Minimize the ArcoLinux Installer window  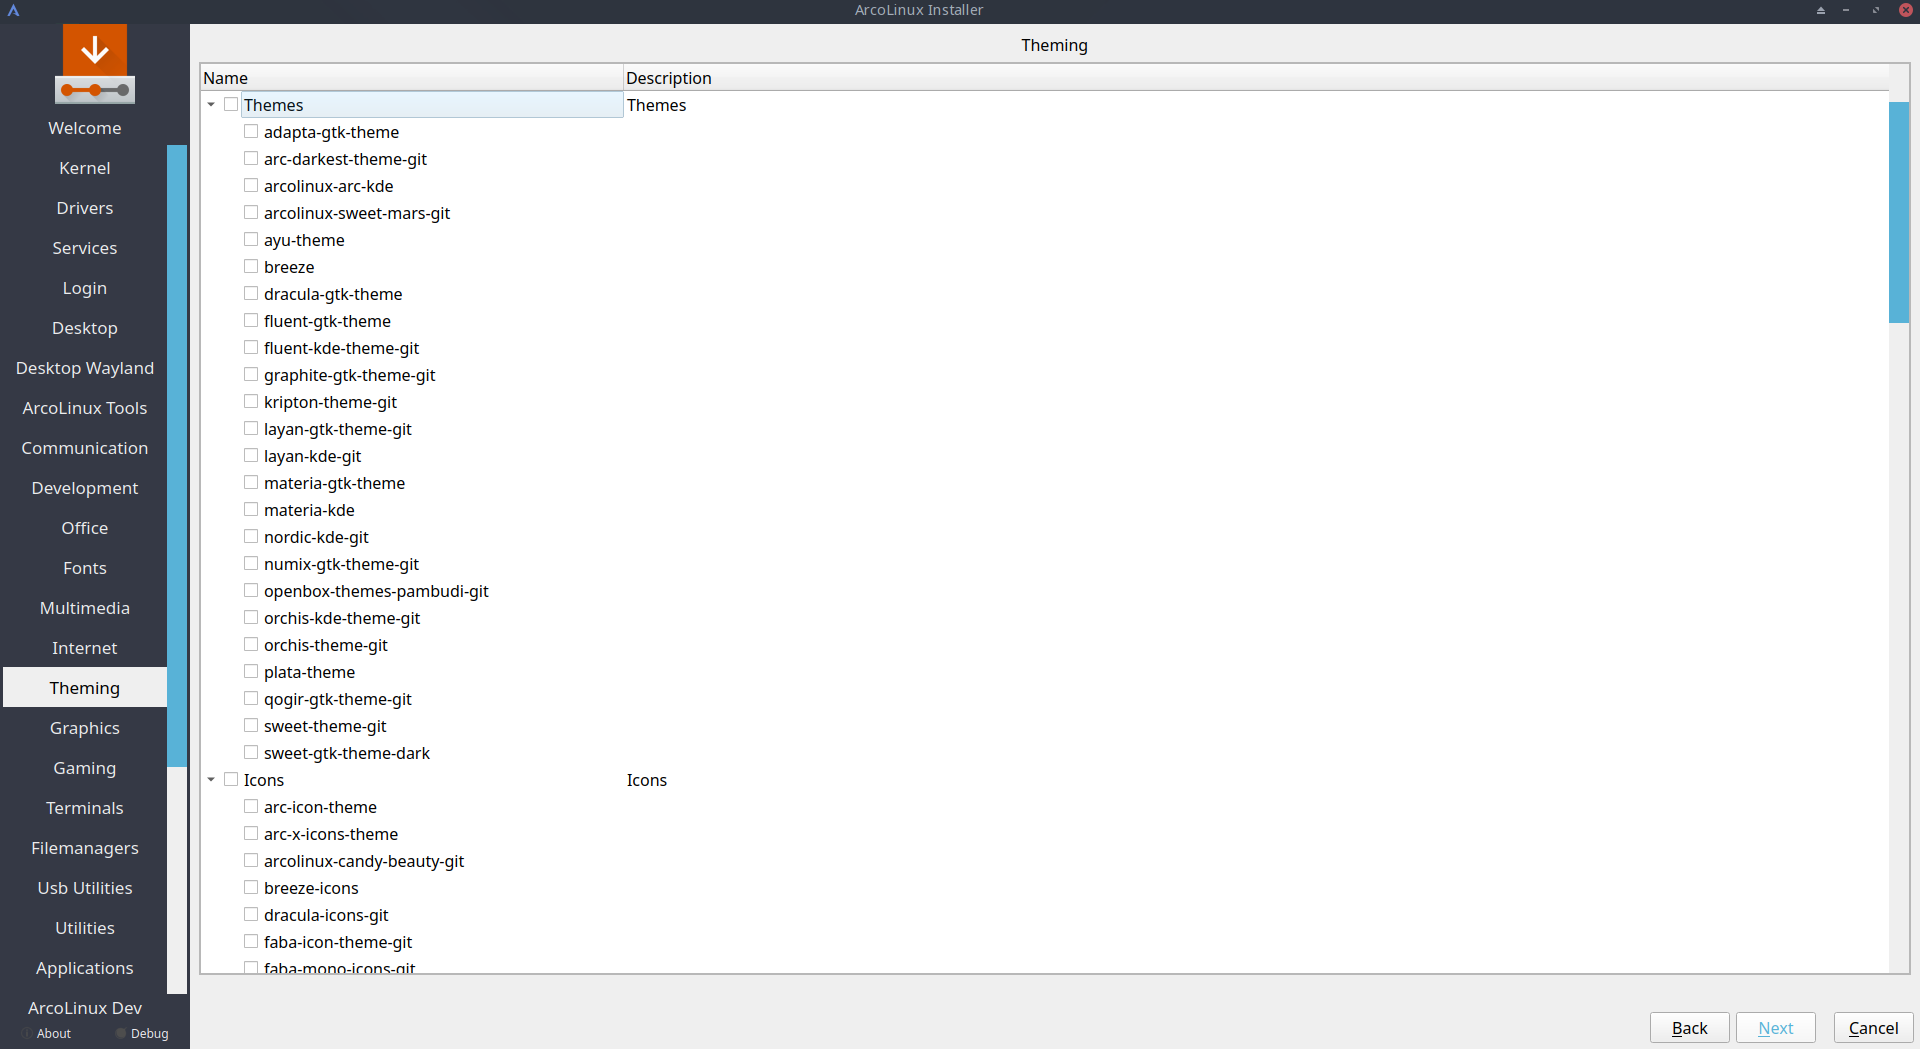point(1846,10)
